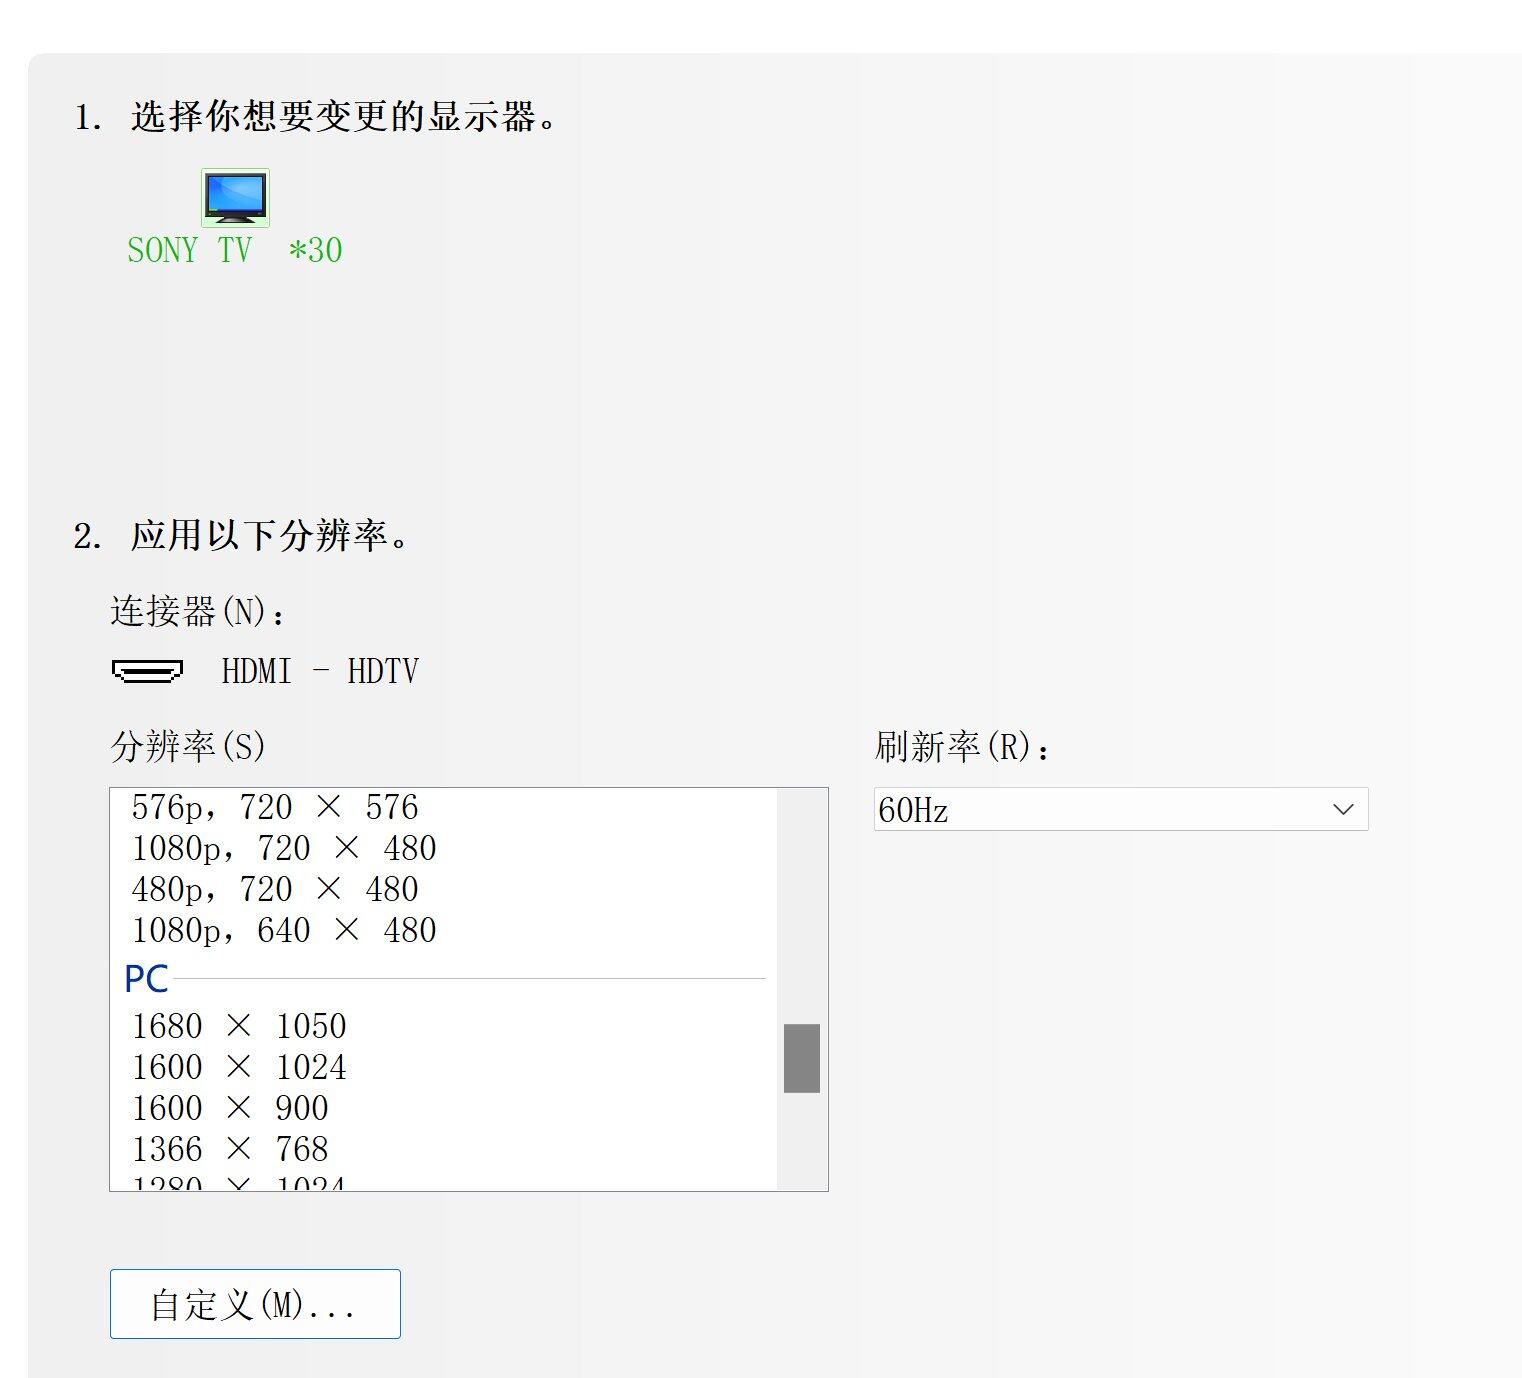
Task: Select PC resolution 1680 × 1050
Action: coord(239,1026)
